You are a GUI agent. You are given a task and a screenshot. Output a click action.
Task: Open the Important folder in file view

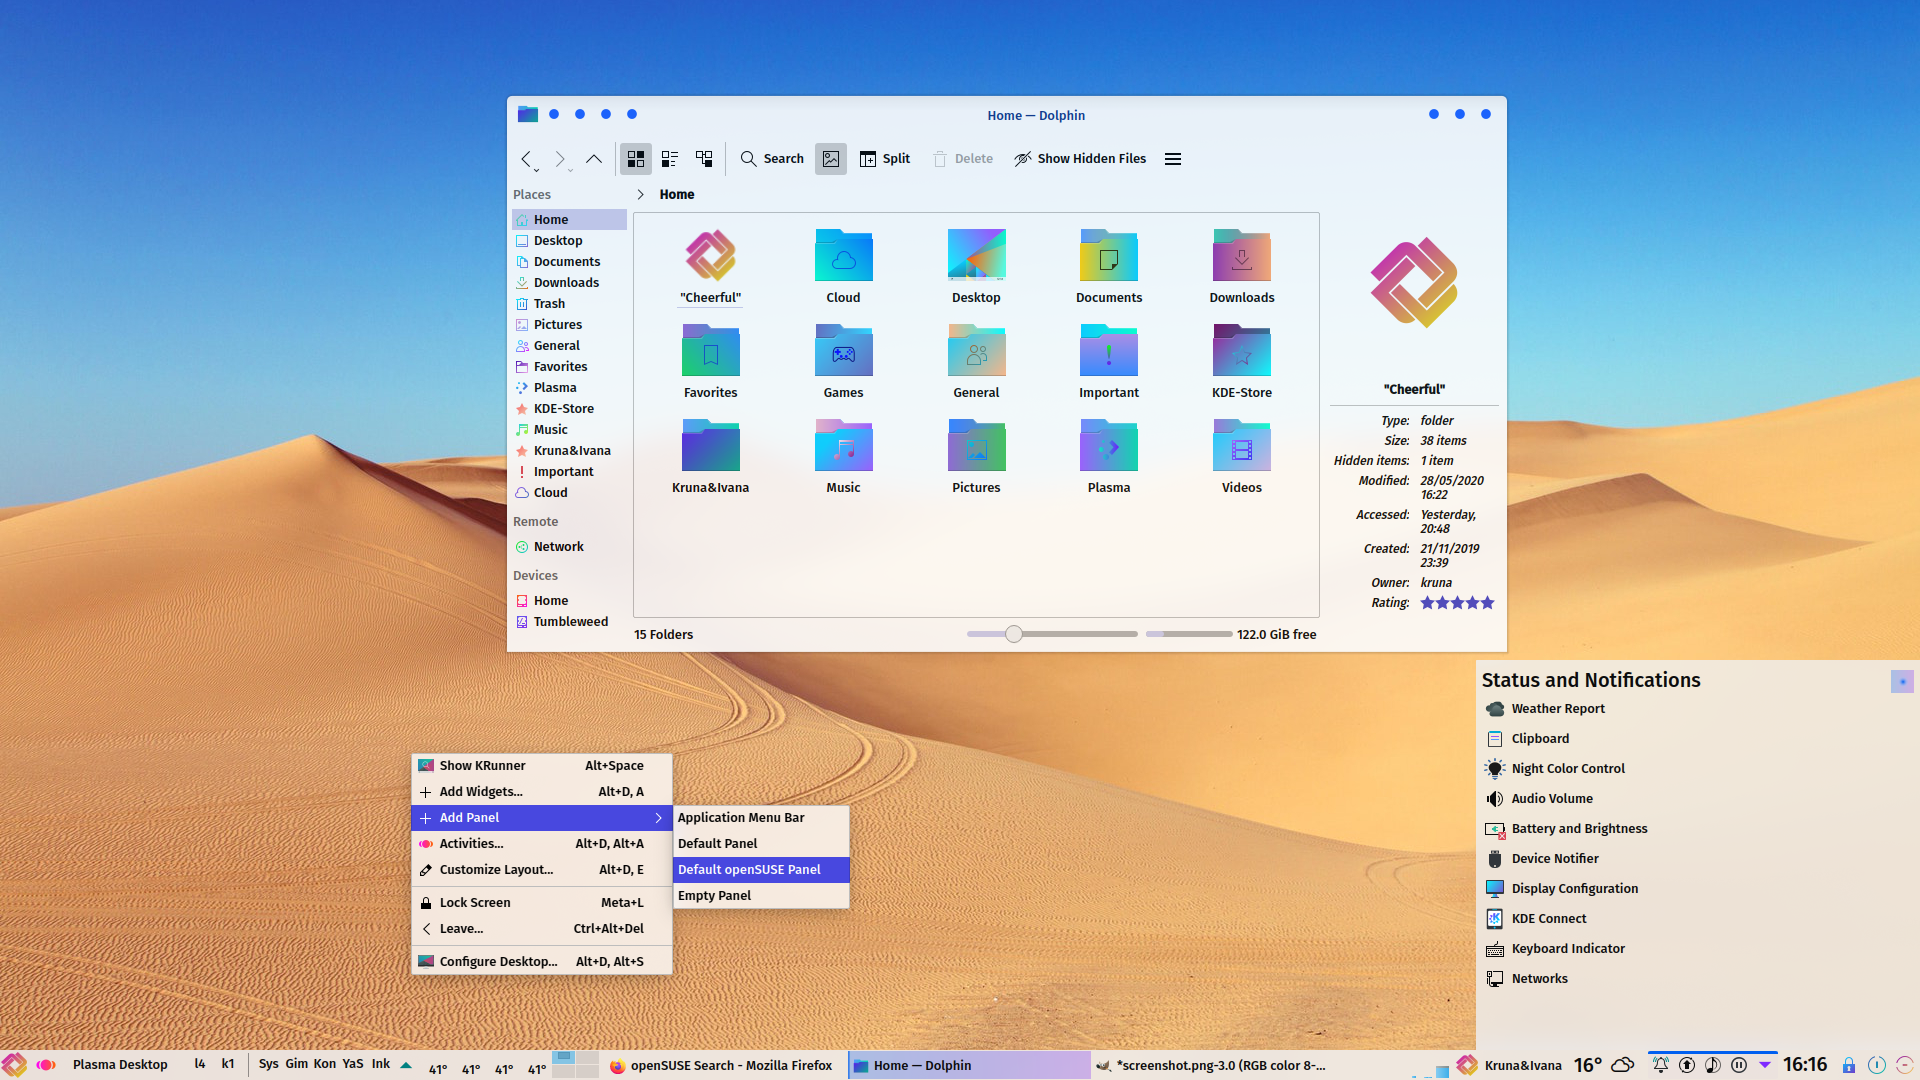[1109, 361]
